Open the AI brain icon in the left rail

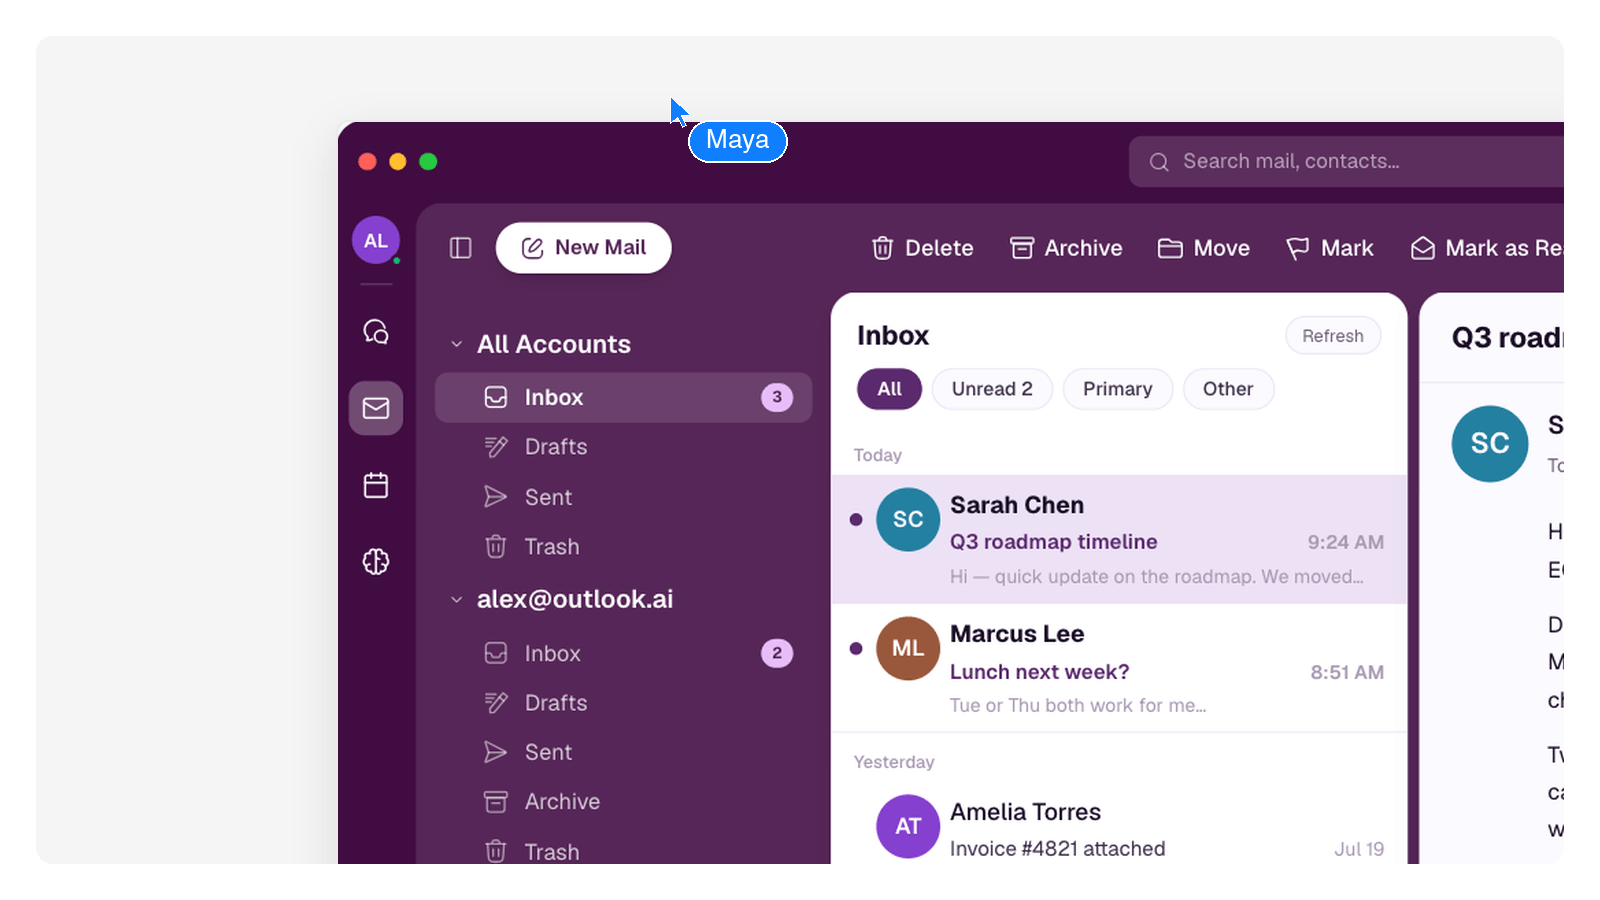tap(376, 562)
